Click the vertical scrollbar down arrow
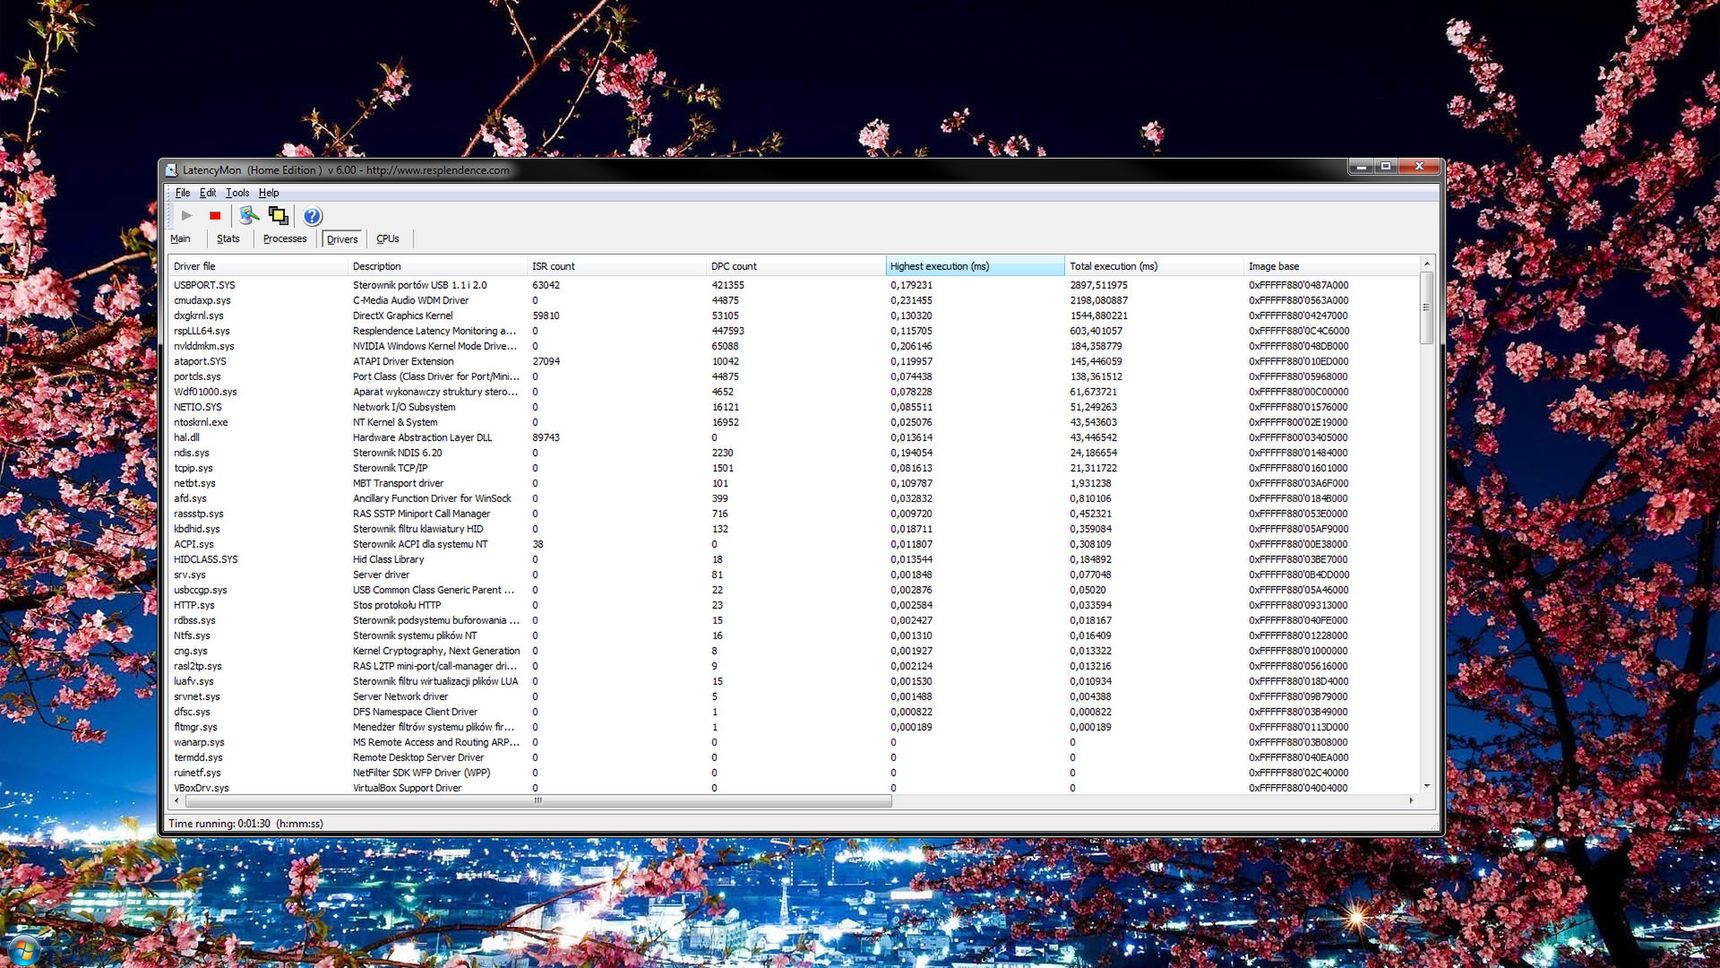1720x968 pixels. click(x=1427, y=786)
